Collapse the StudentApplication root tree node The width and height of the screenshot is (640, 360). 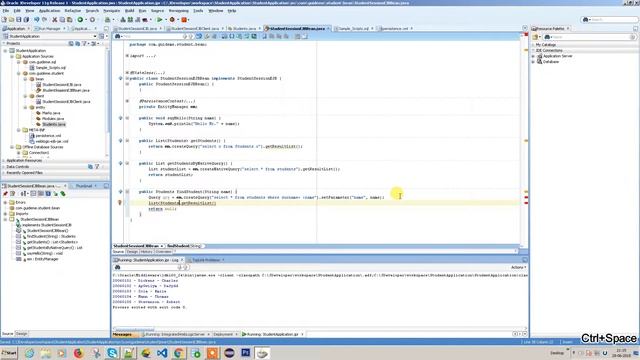tap(6, 51)
